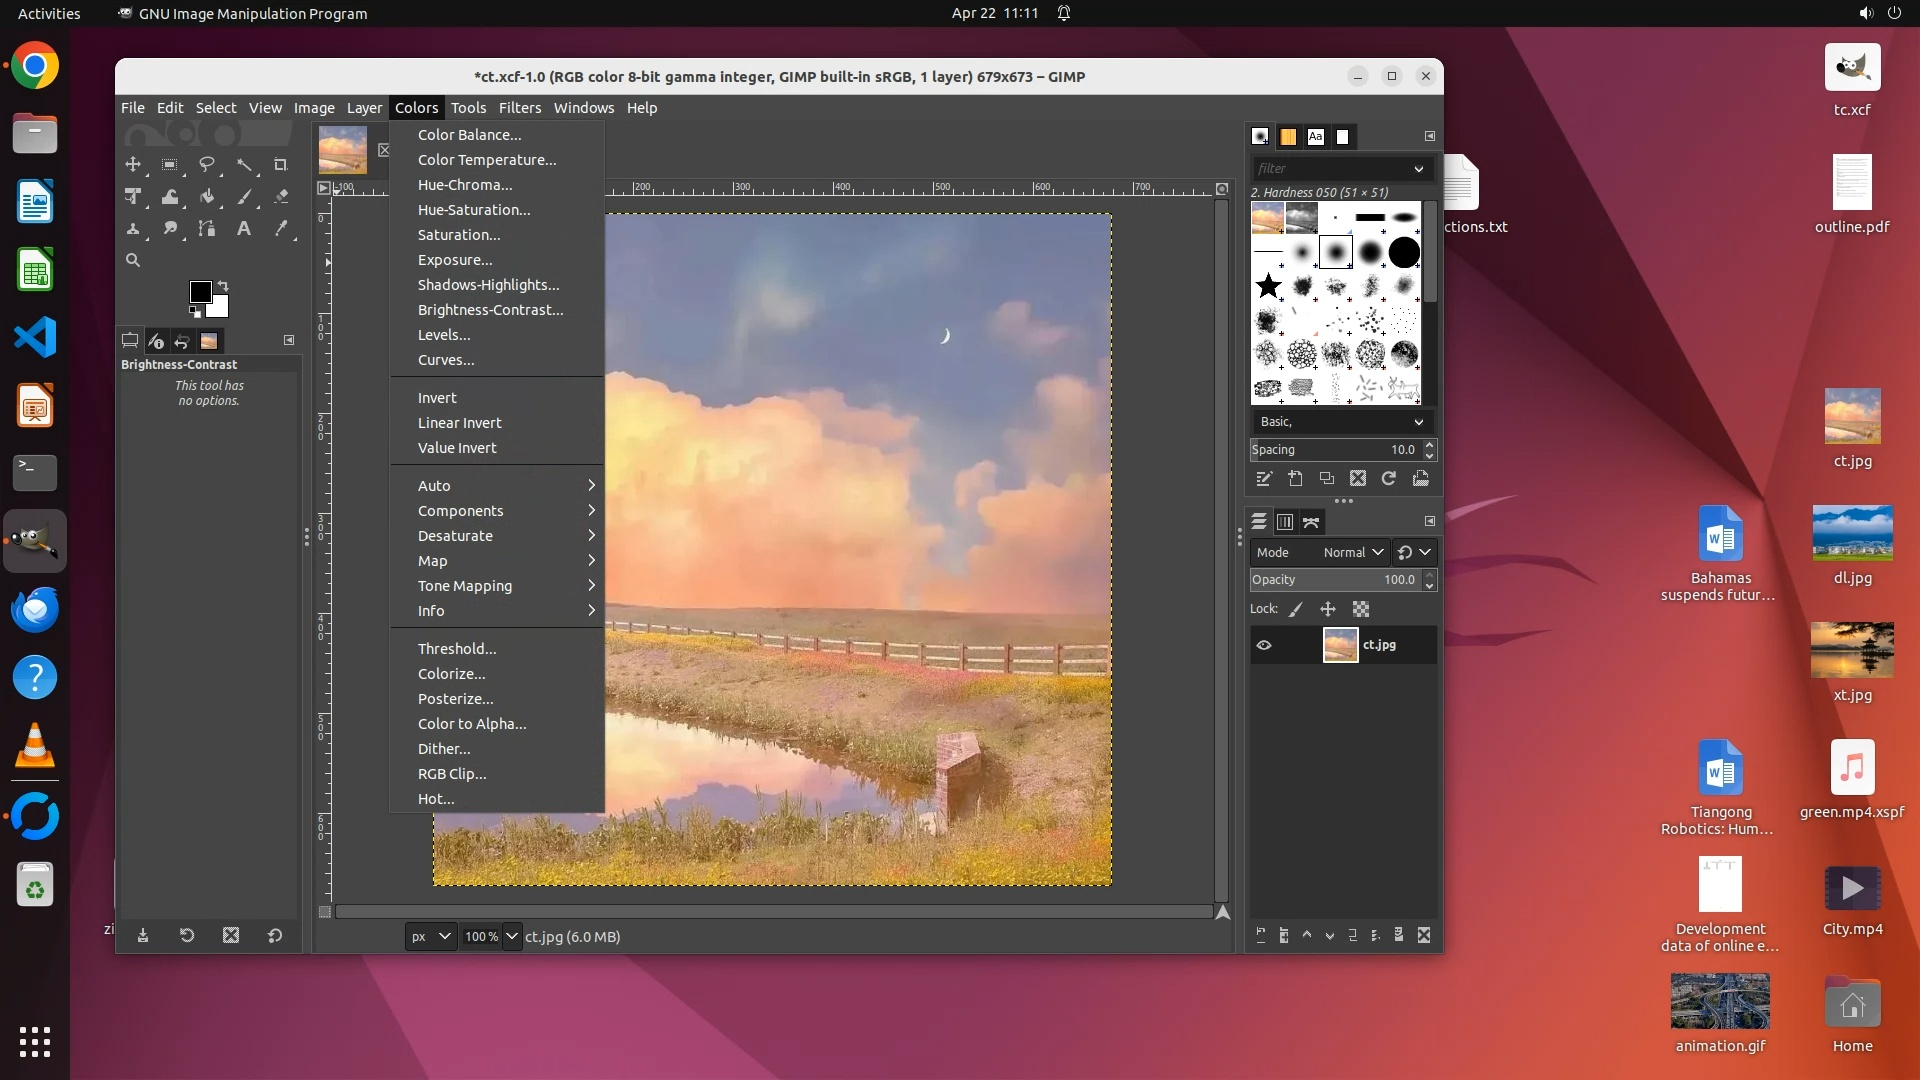Viewport: 1920px width, 1080px height.
Task: Choose Brightness-Contrast from Colors menu
Action: coord(490,310)
